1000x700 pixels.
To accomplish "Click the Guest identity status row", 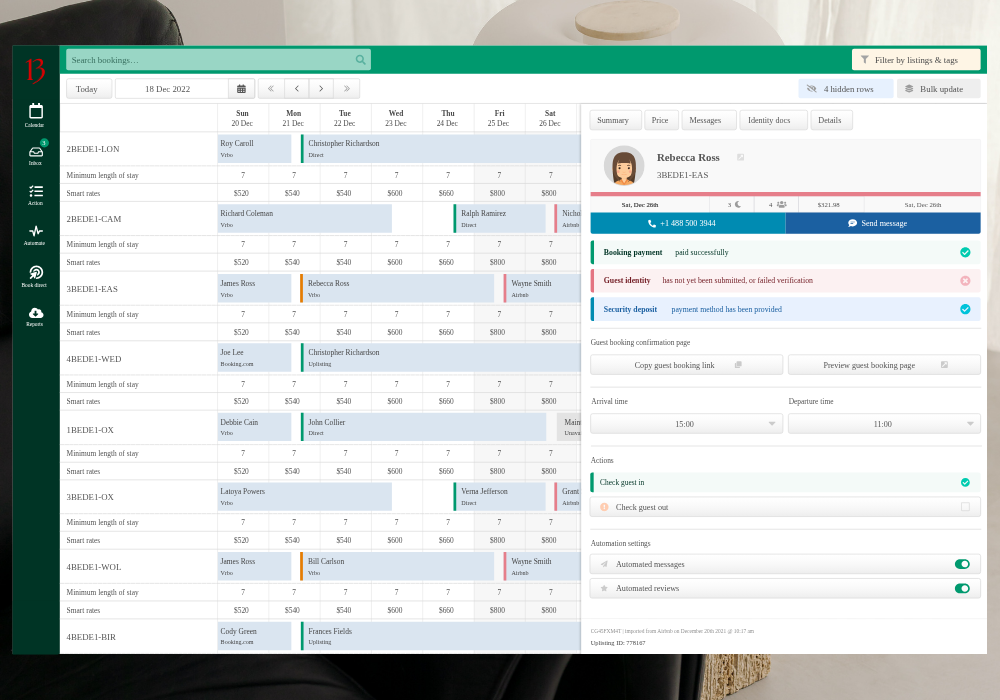I will tap(785, 281).
